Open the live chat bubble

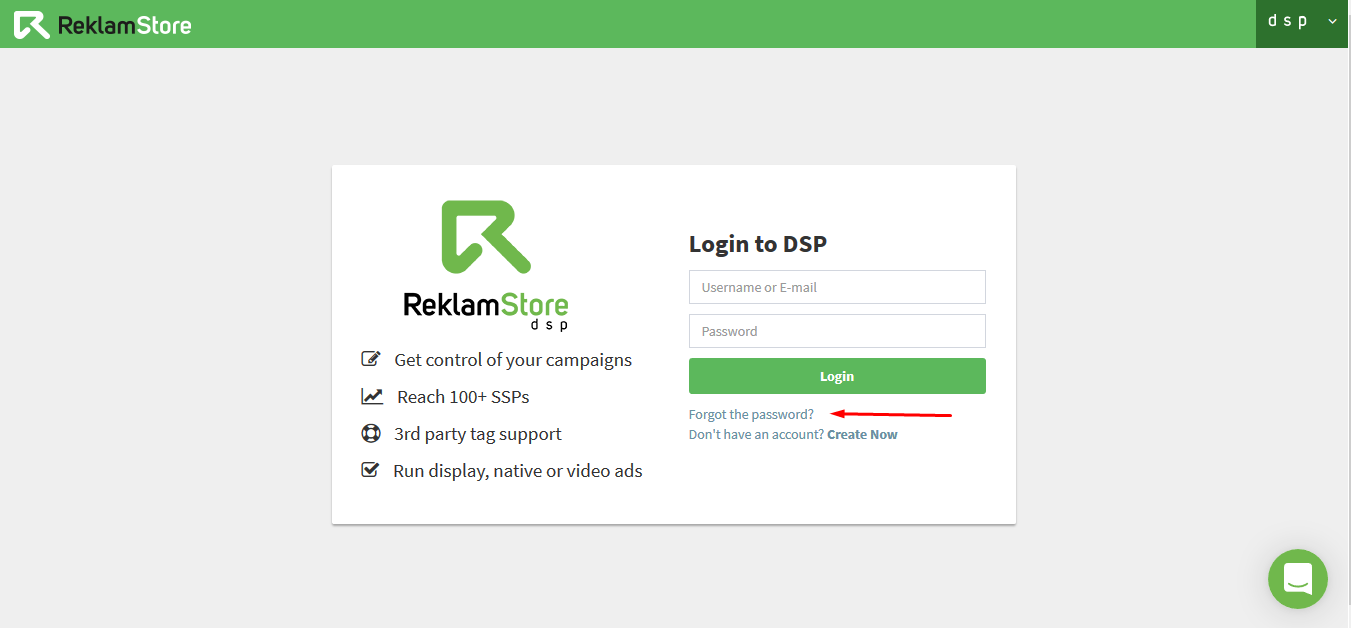[1298, 579]
